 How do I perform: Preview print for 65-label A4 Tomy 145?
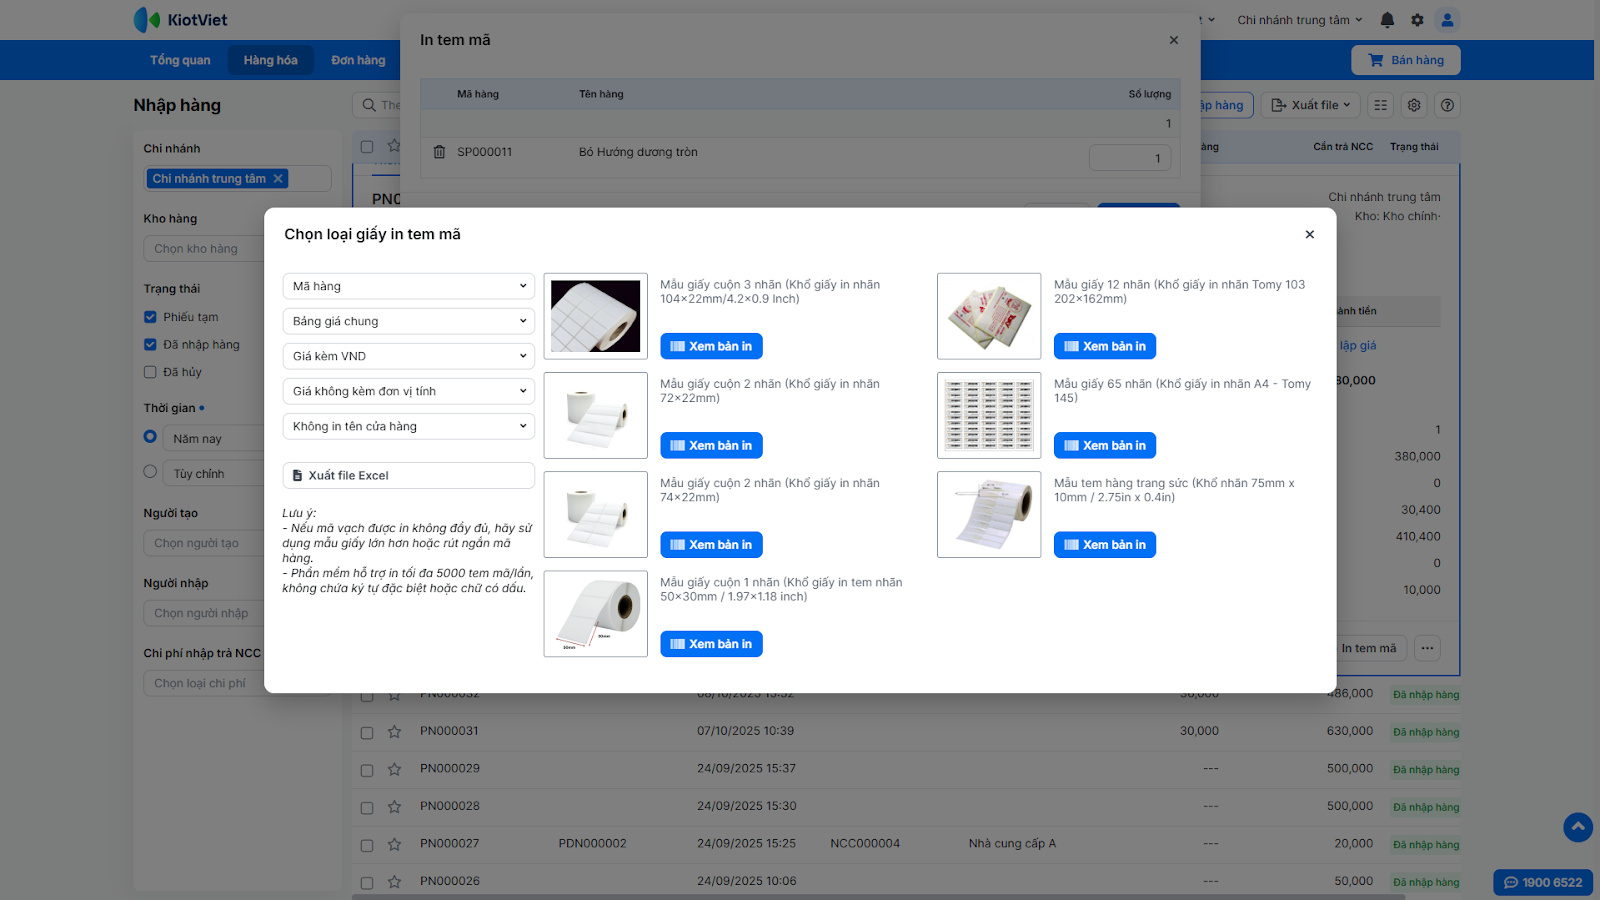point(1105,445)
